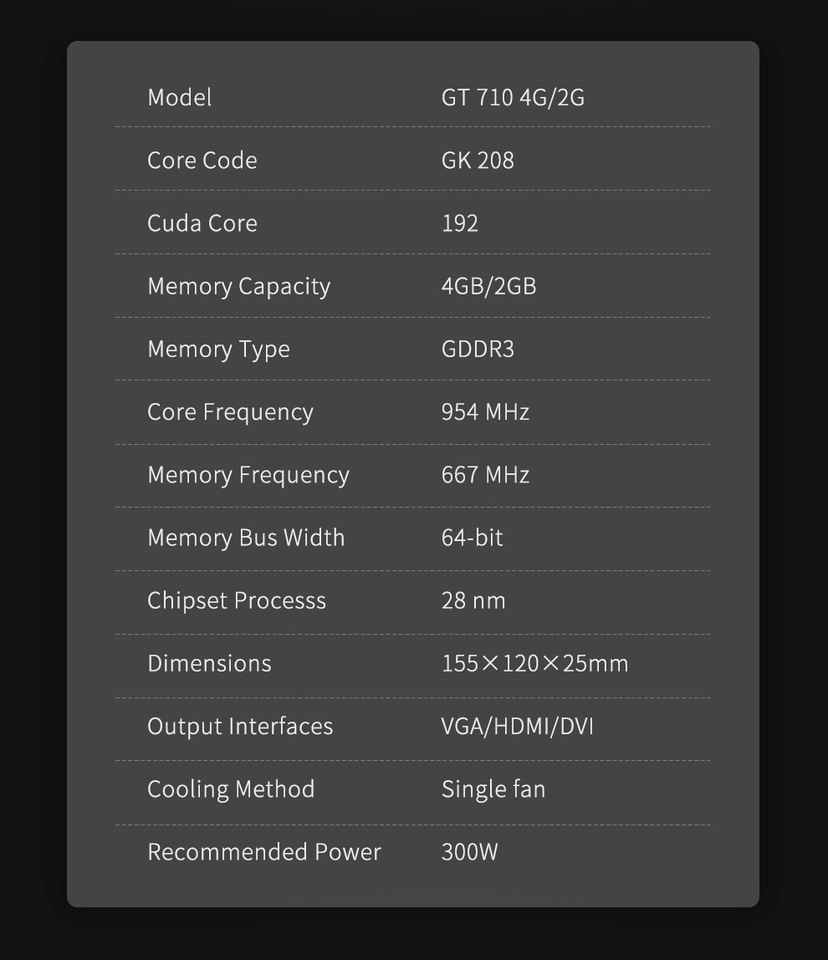828x960 pixels.
Task: Select the 155×120×25mm dimensions value
Action: pyautogui.click(x=534, y=665)
